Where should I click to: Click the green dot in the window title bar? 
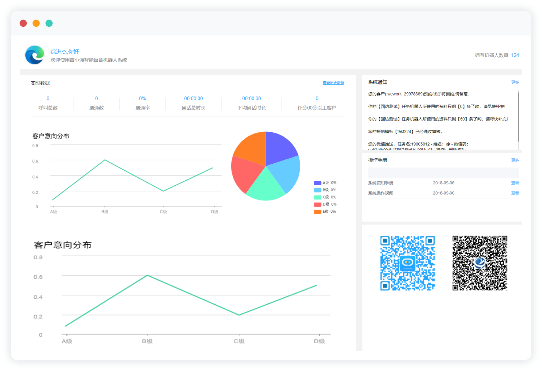(49, 23)
